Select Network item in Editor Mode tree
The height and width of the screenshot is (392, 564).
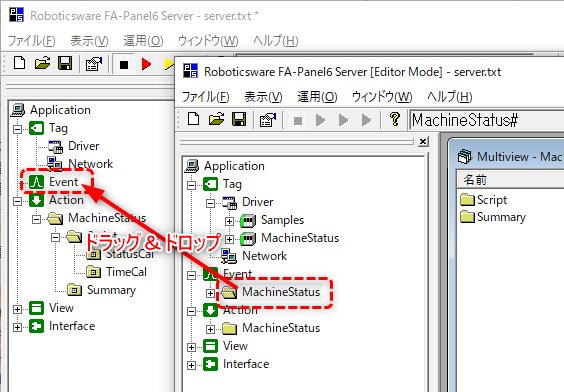coord(264,256)
